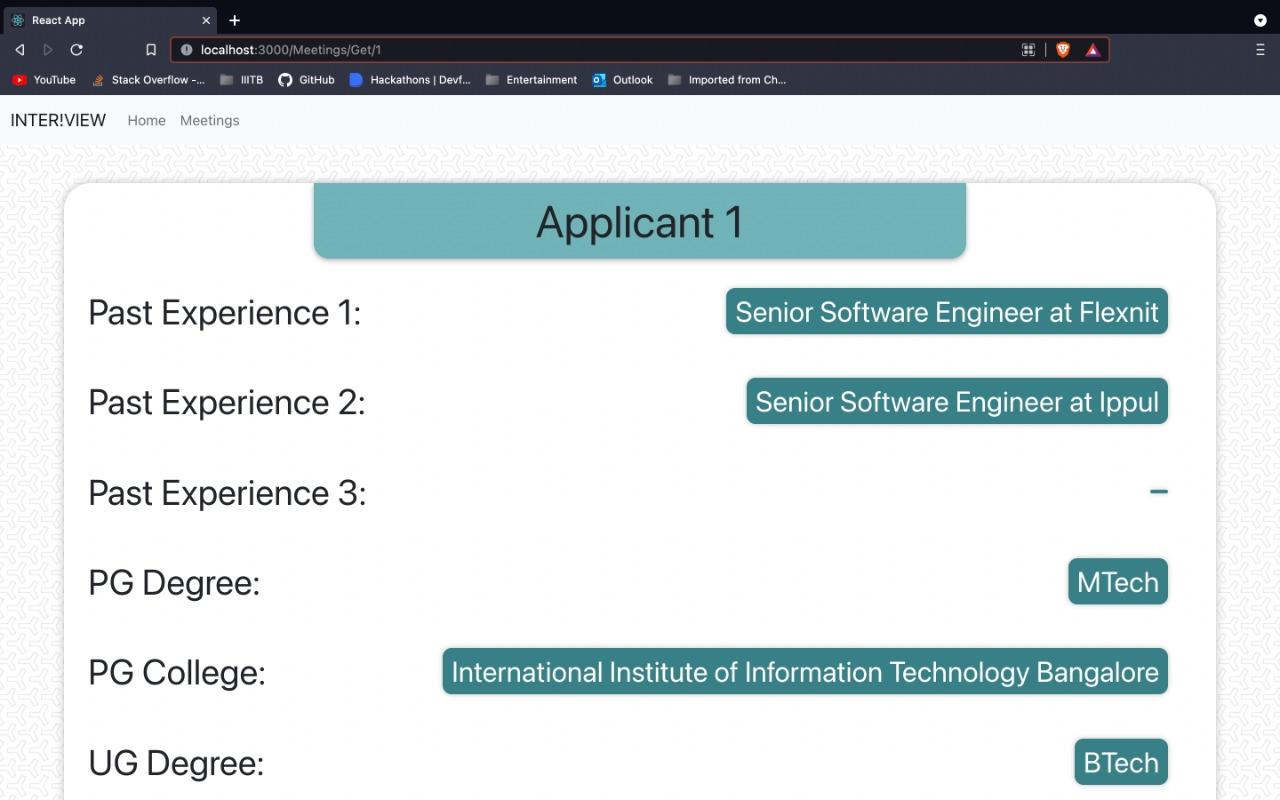Click the MTech badge
The width and height of the screenshot is (1280, 800).
click(1118, 582)
